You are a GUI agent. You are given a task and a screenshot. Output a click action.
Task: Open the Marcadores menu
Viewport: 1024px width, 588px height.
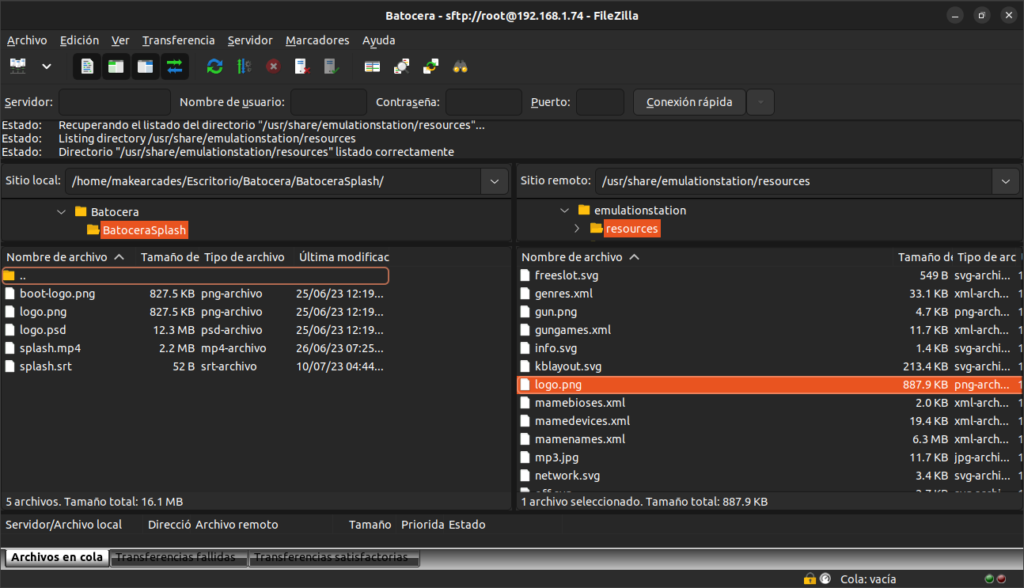tap(317, 41)
